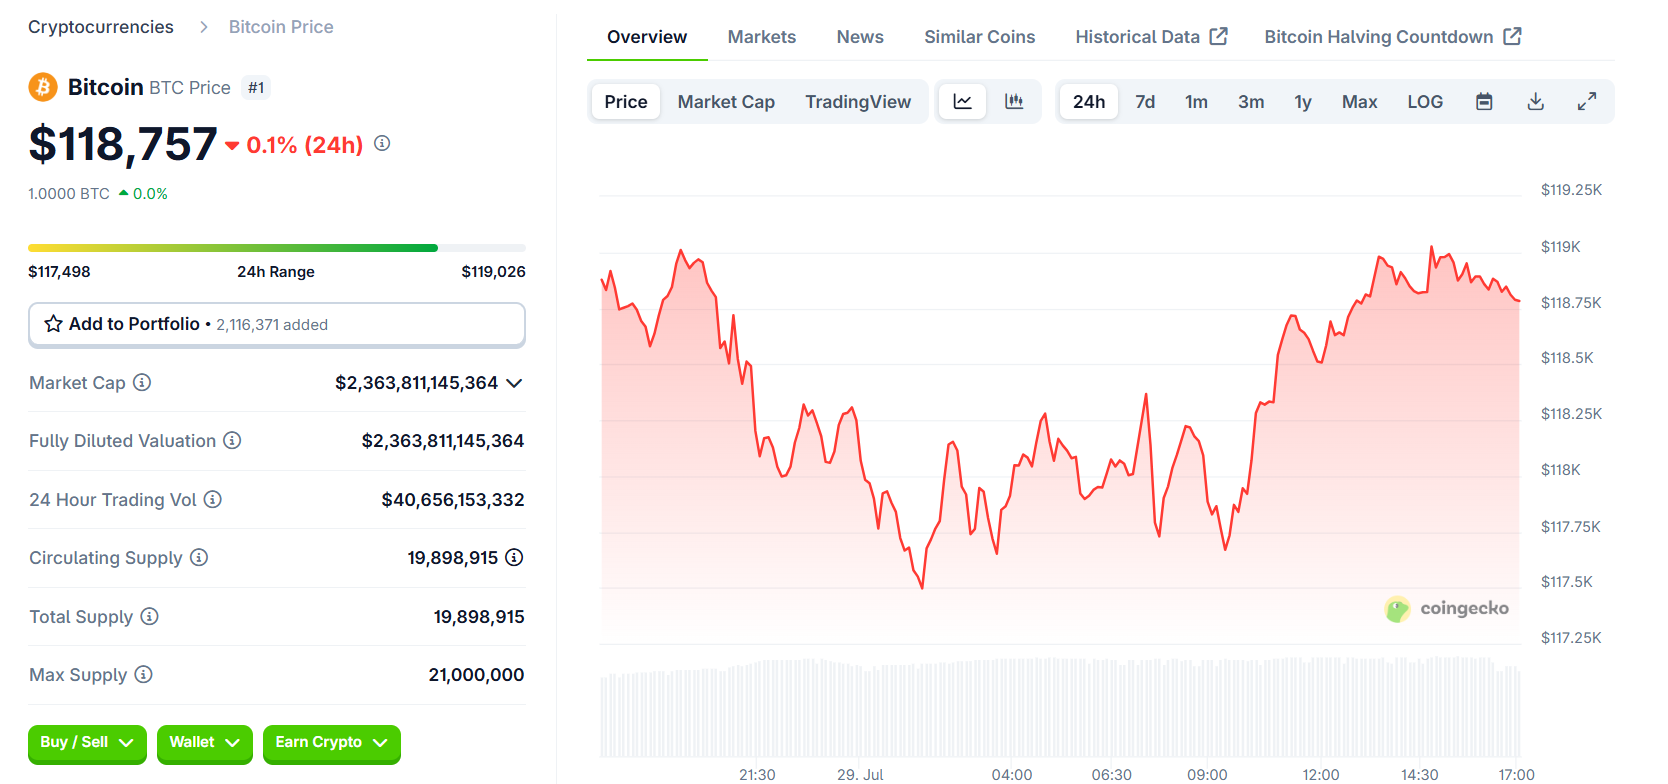Expand the Market Cap value chevron

(514, 383)
